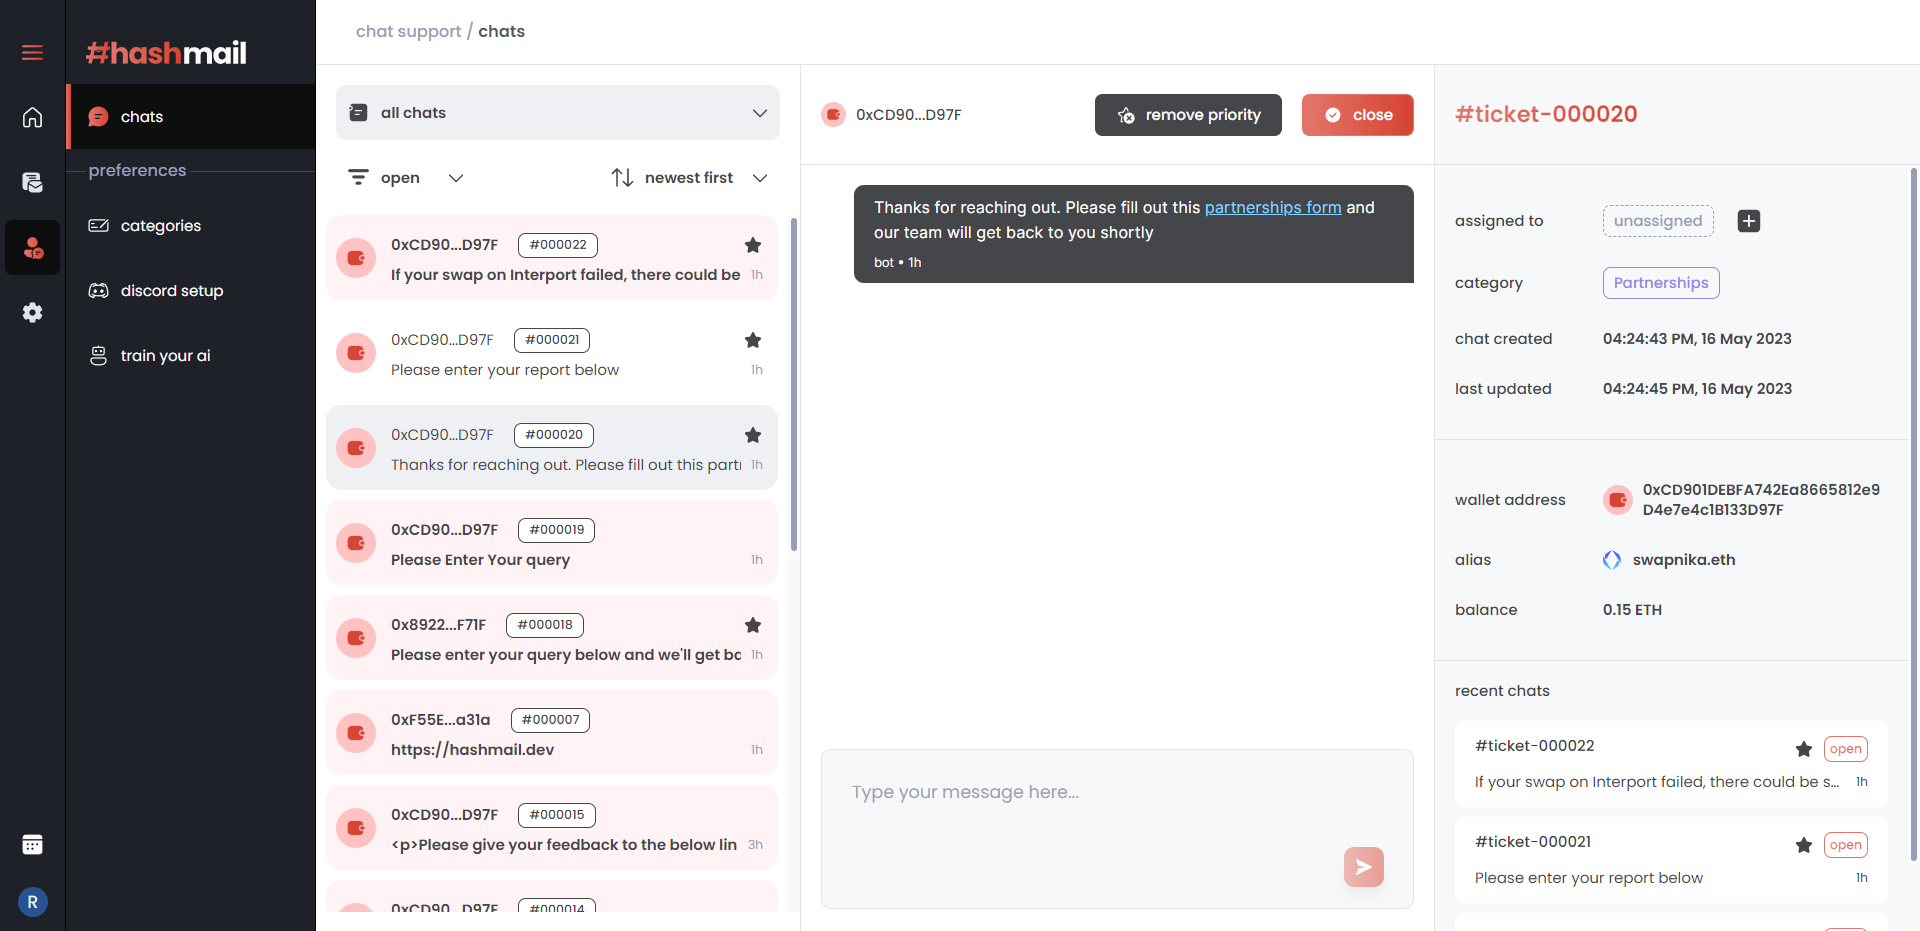Image resolution: width=1920 pixels, height=931 pixels.
Task: Open the chats menu item
Action: click(191, 117)
